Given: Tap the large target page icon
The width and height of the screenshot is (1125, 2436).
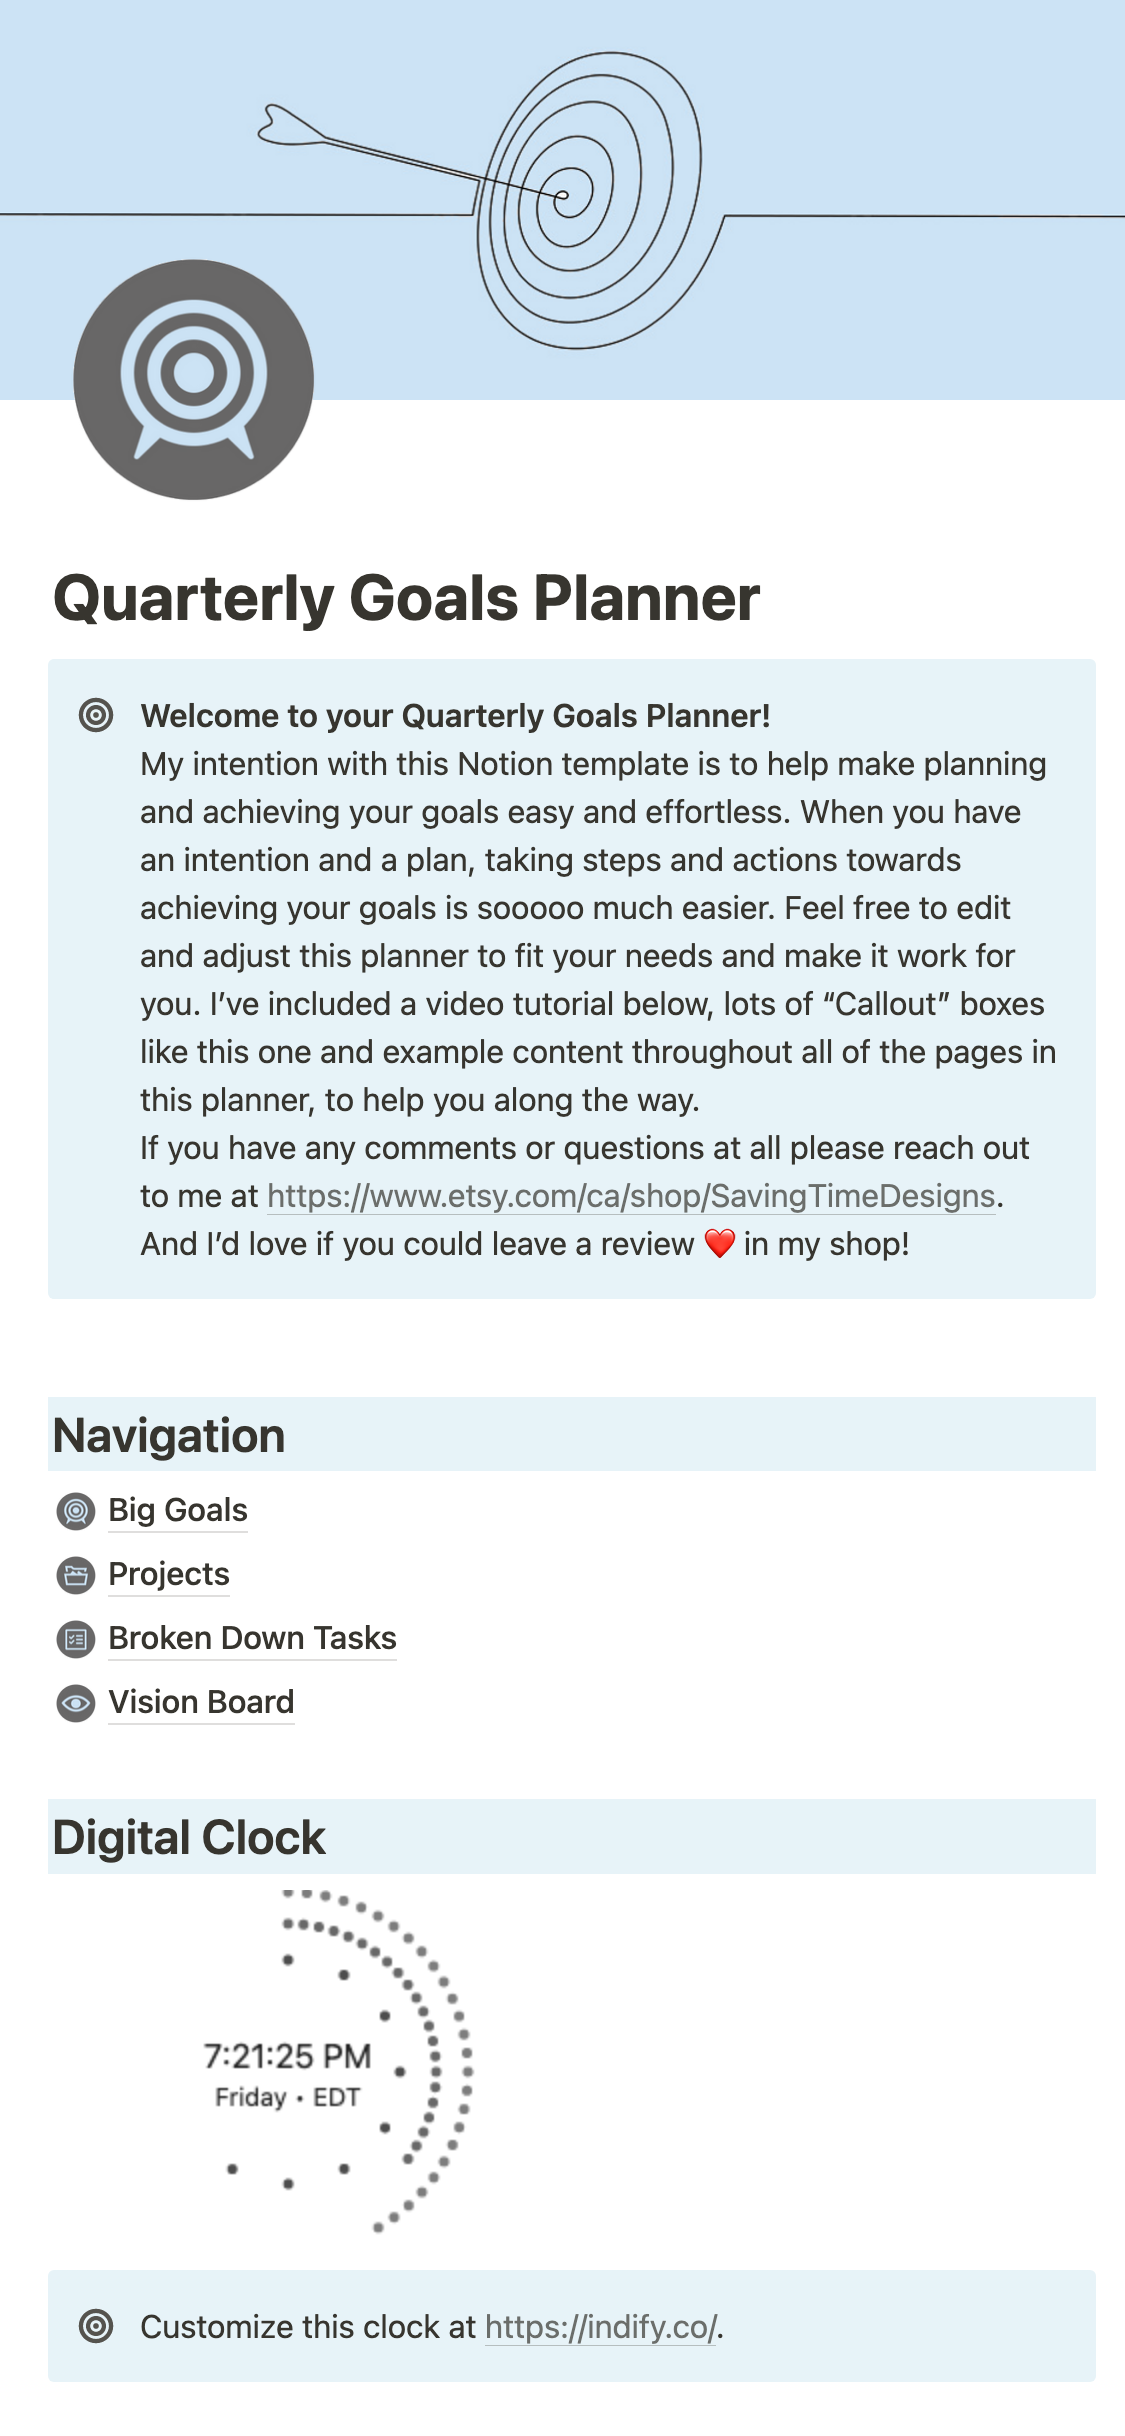Looking at the screenshot, I should [193, 379].
